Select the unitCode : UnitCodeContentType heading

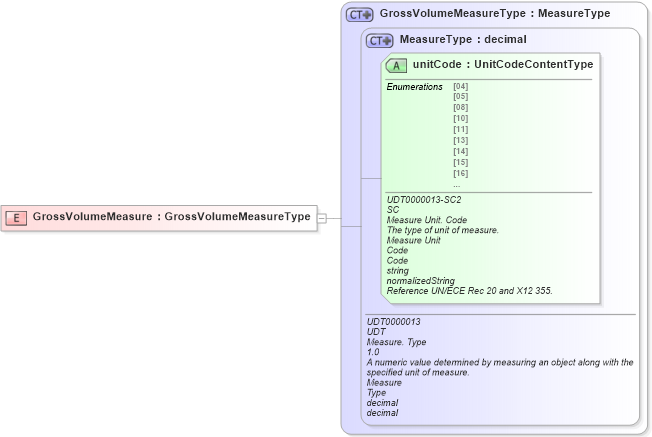[503, 64]
